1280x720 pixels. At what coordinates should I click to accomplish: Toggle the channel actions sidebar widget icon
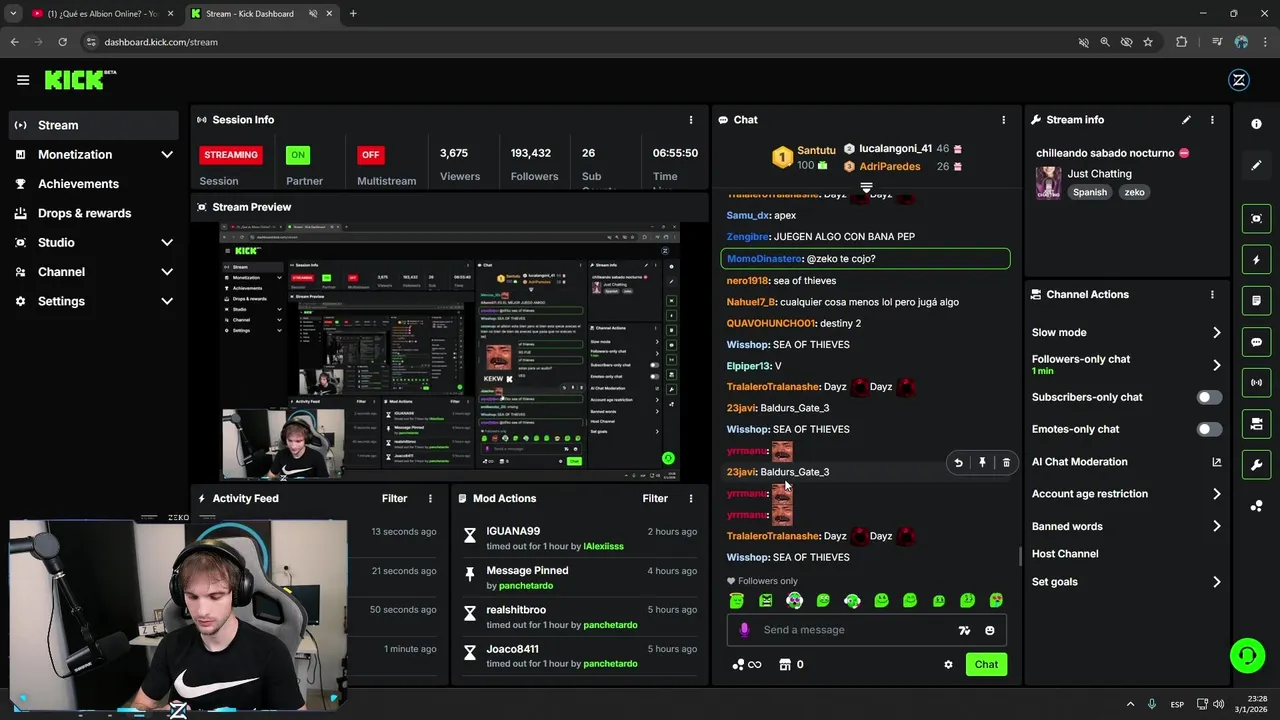(x=1256, y=424)
